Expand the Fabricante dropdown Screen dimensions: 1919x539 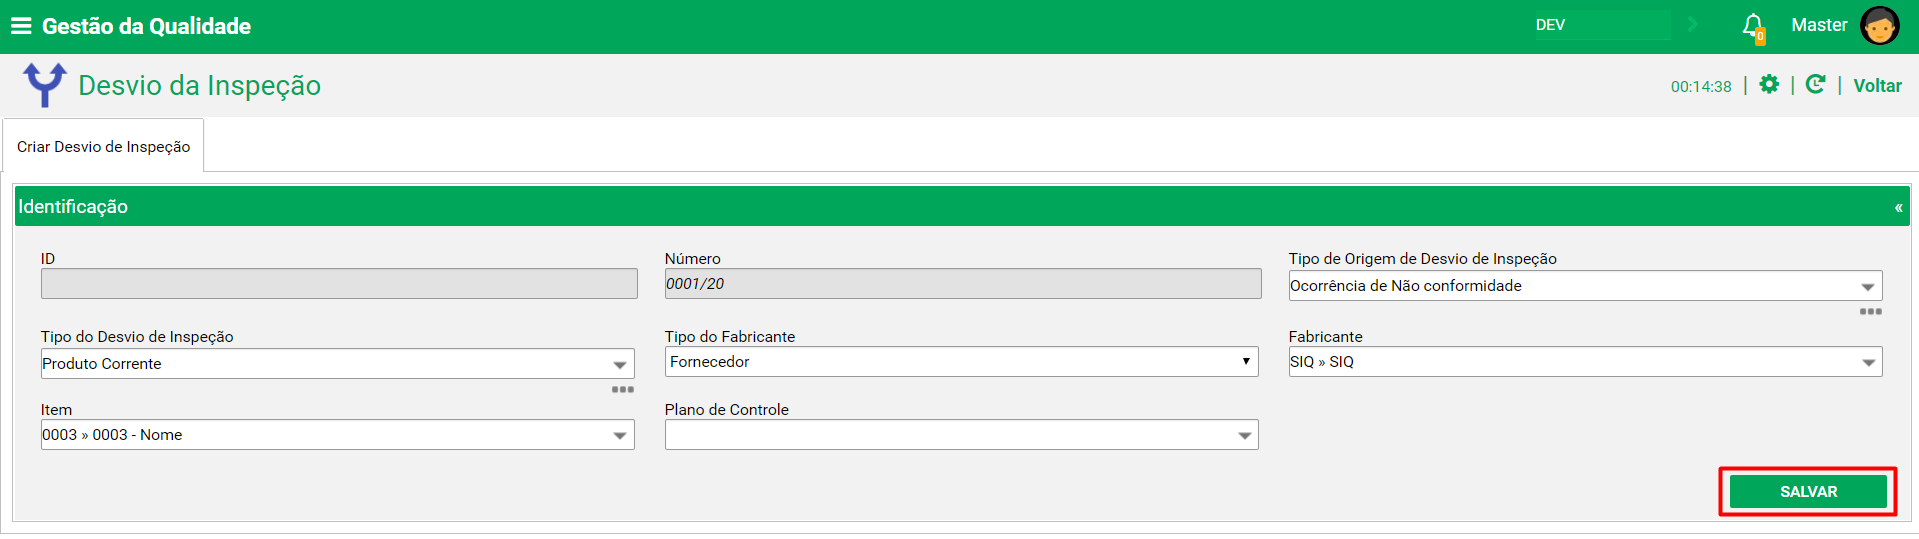pyautogui.click(x=1868, y=363)
